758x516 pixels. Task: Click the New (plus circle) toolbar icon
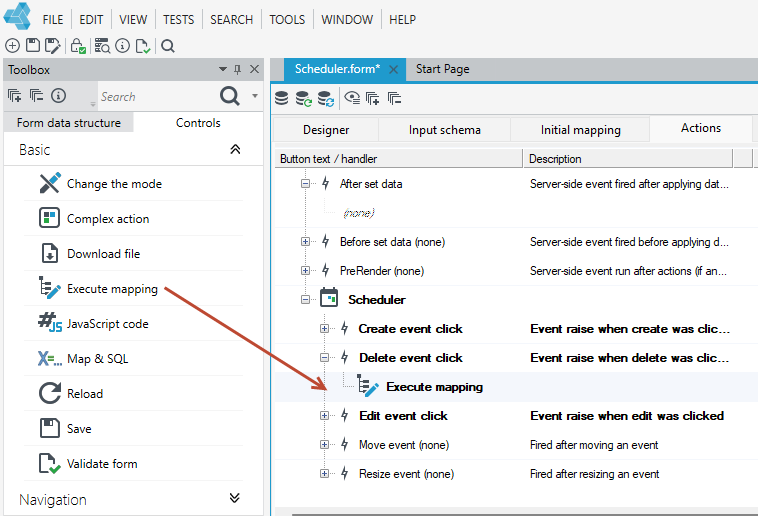tap(13, 46)
